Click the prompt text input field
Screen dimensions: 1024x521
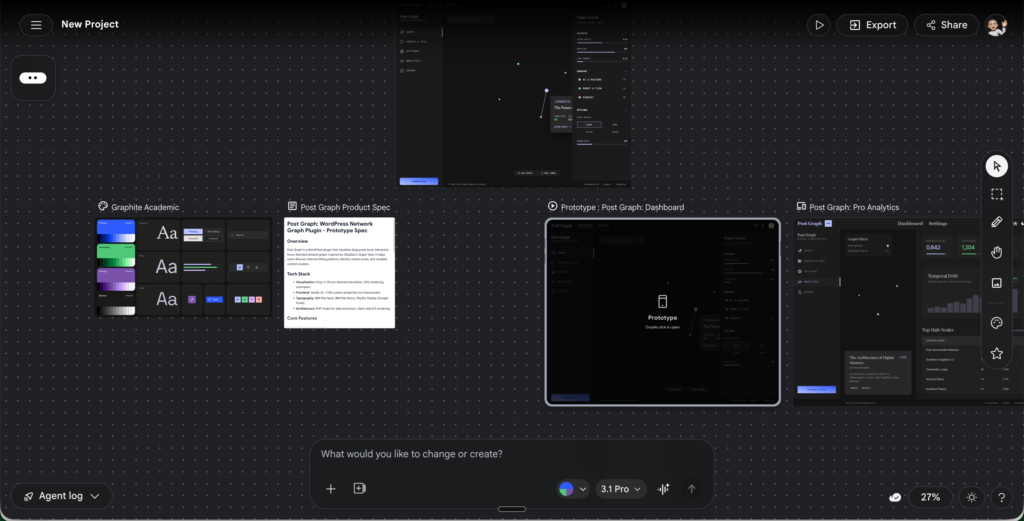click(x=510, y=455)
